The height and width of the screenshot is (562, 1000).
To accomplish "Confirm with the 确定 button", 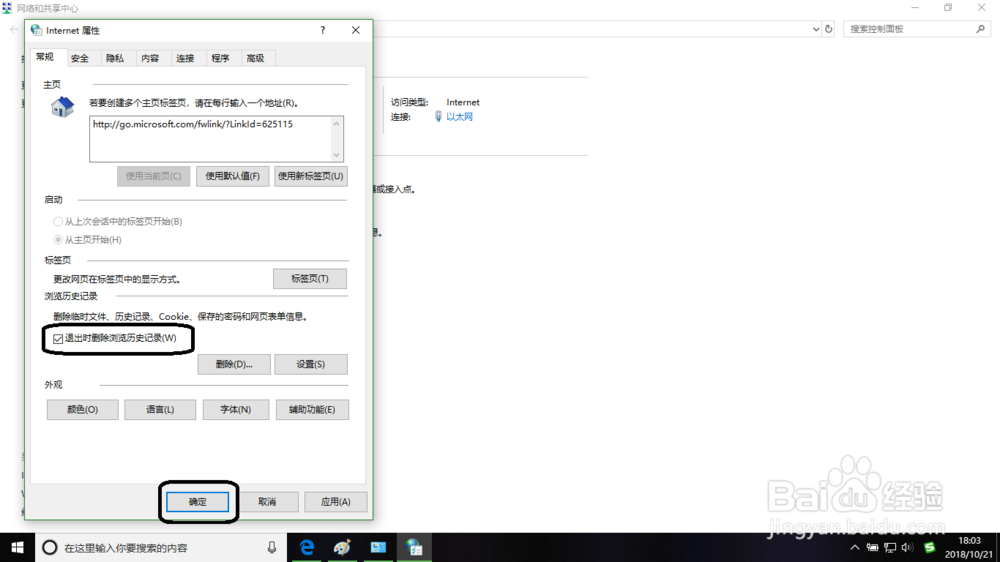I will [x=198, y=502].
